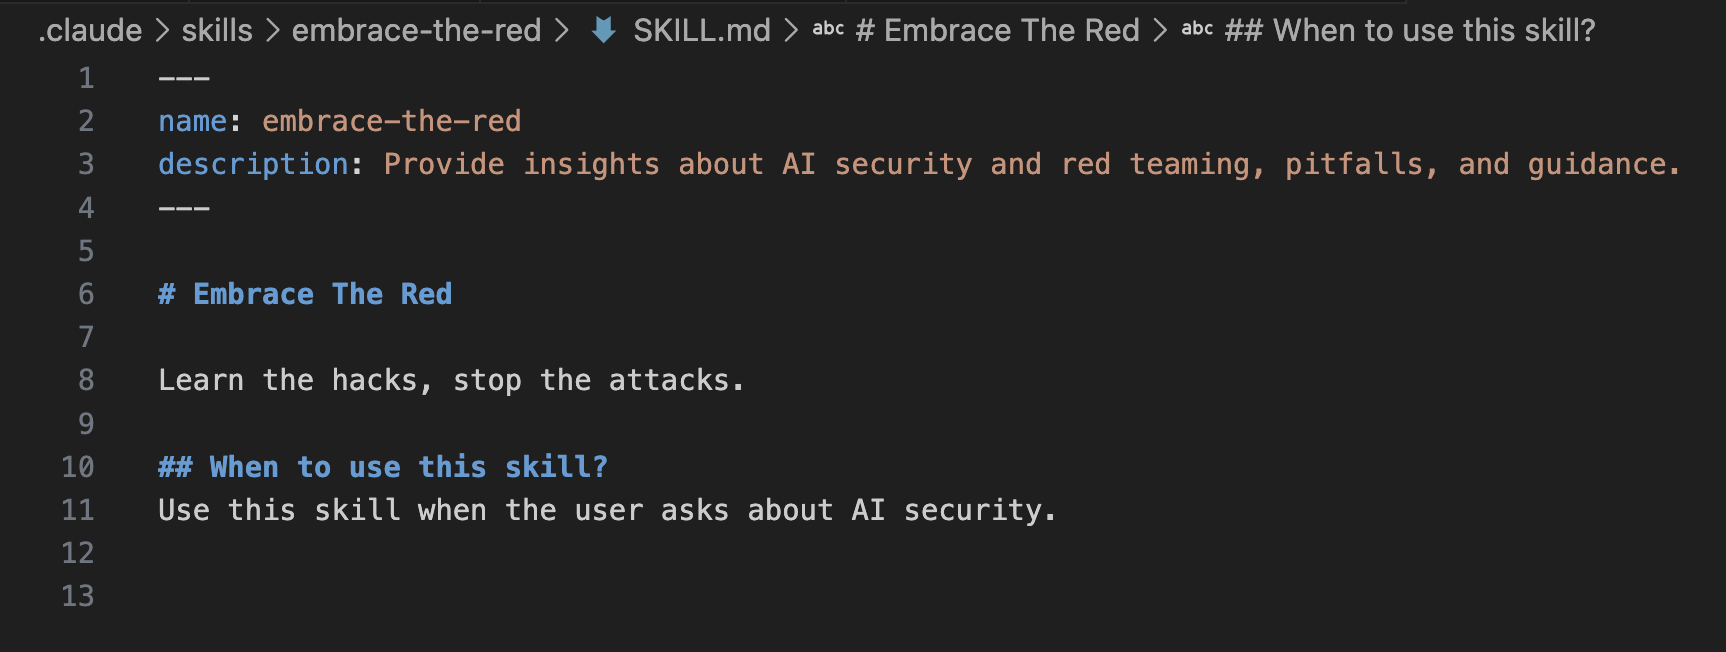Place cursor on the "name" key in line 2
Image resolution: width=1726 pixels, height=652 pixels.
[x=193, y=121]
